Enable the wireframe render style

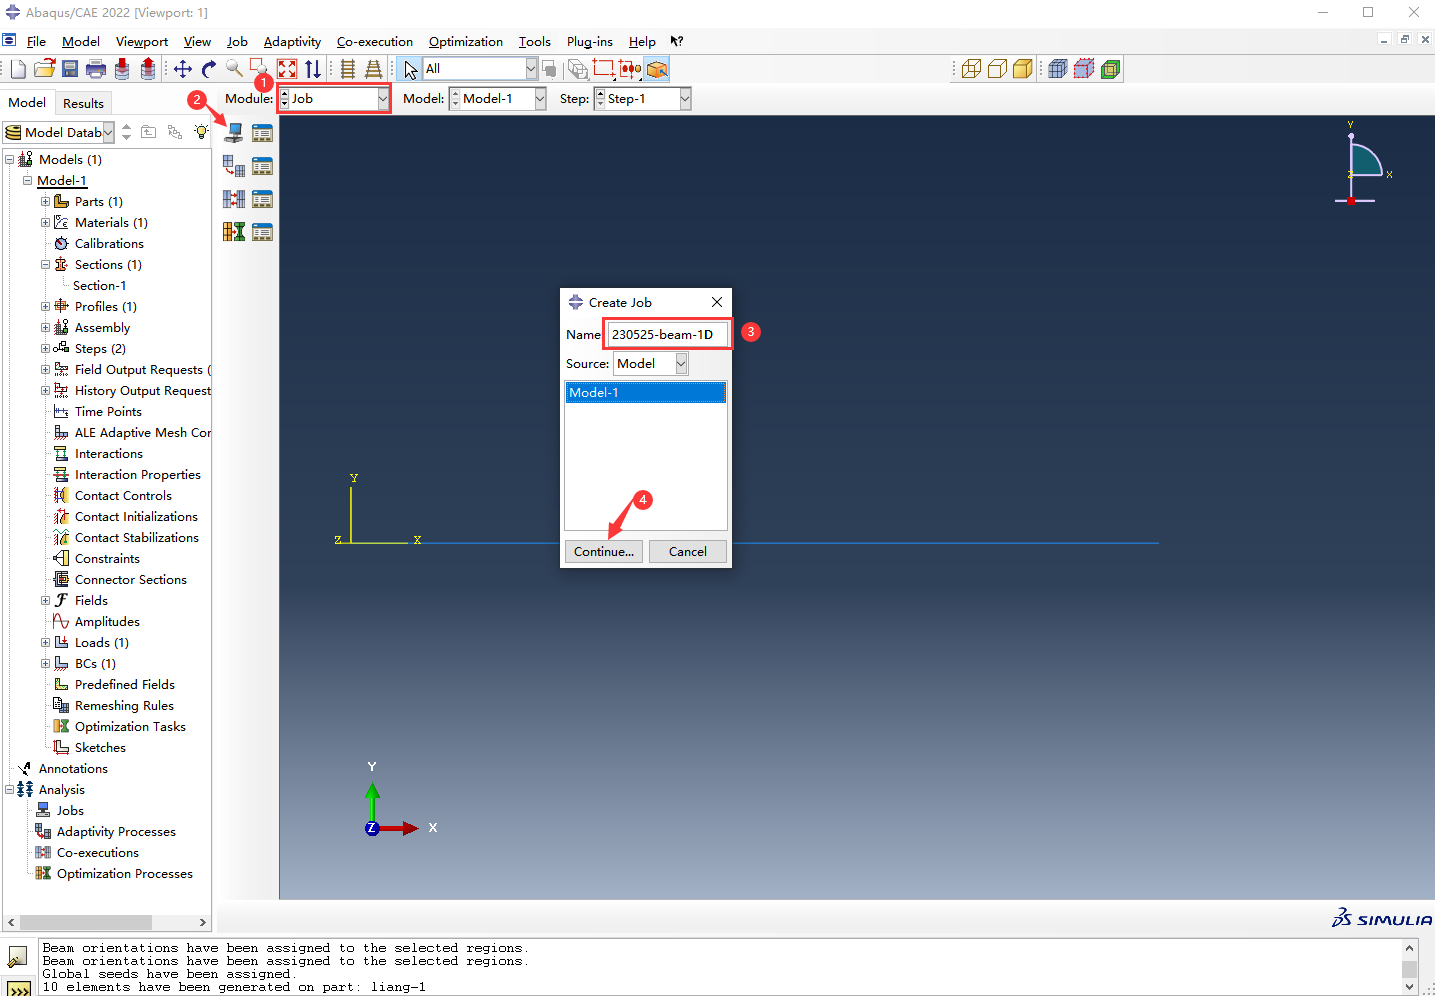[x=971, y=69]
